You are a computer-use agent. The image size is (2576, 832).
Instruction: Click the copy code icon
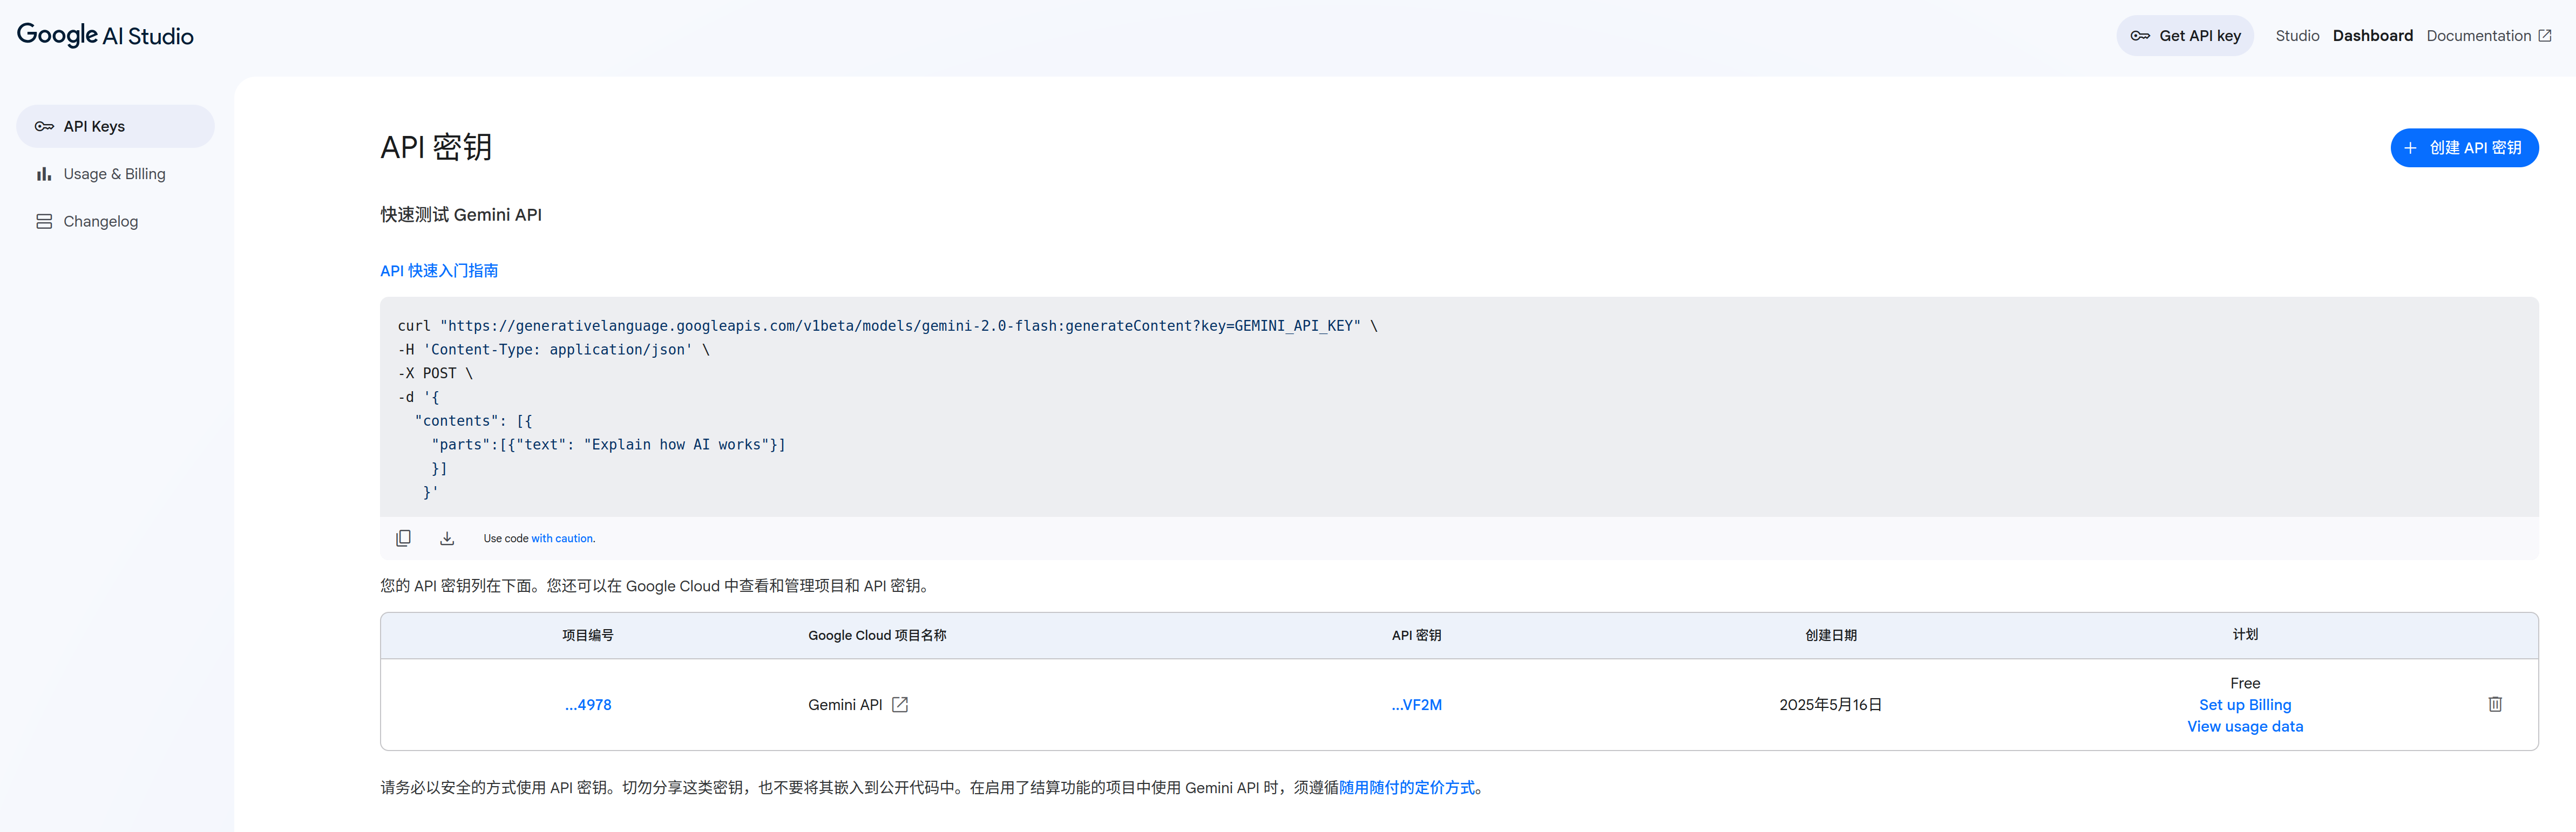coord(403,538)
